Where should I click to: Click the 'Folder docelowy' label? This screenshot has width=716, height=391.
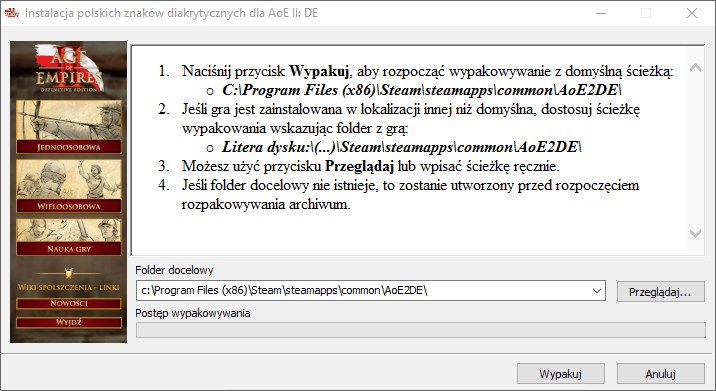[174, 270]
